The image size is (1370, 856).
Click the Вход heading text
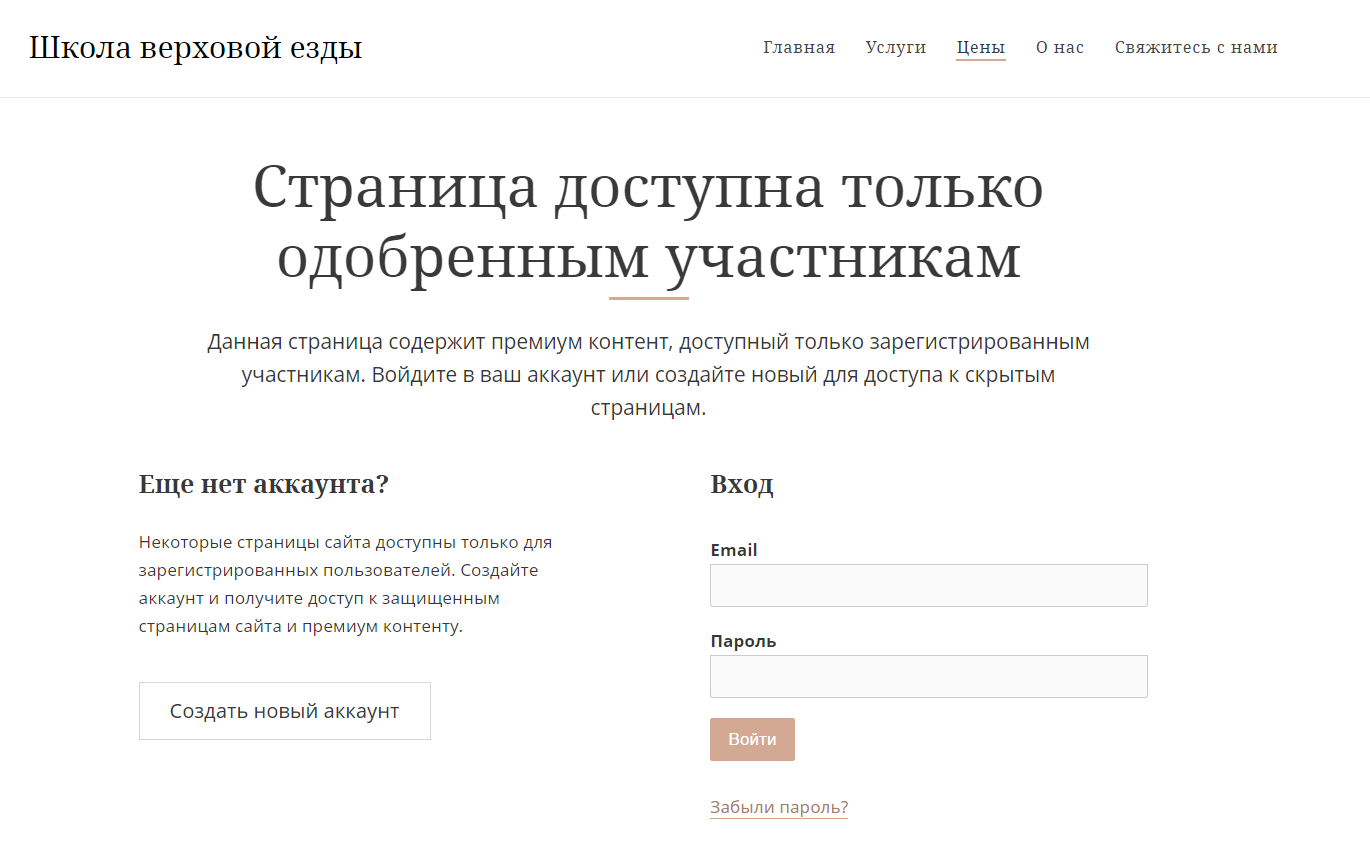pos(741,485)
